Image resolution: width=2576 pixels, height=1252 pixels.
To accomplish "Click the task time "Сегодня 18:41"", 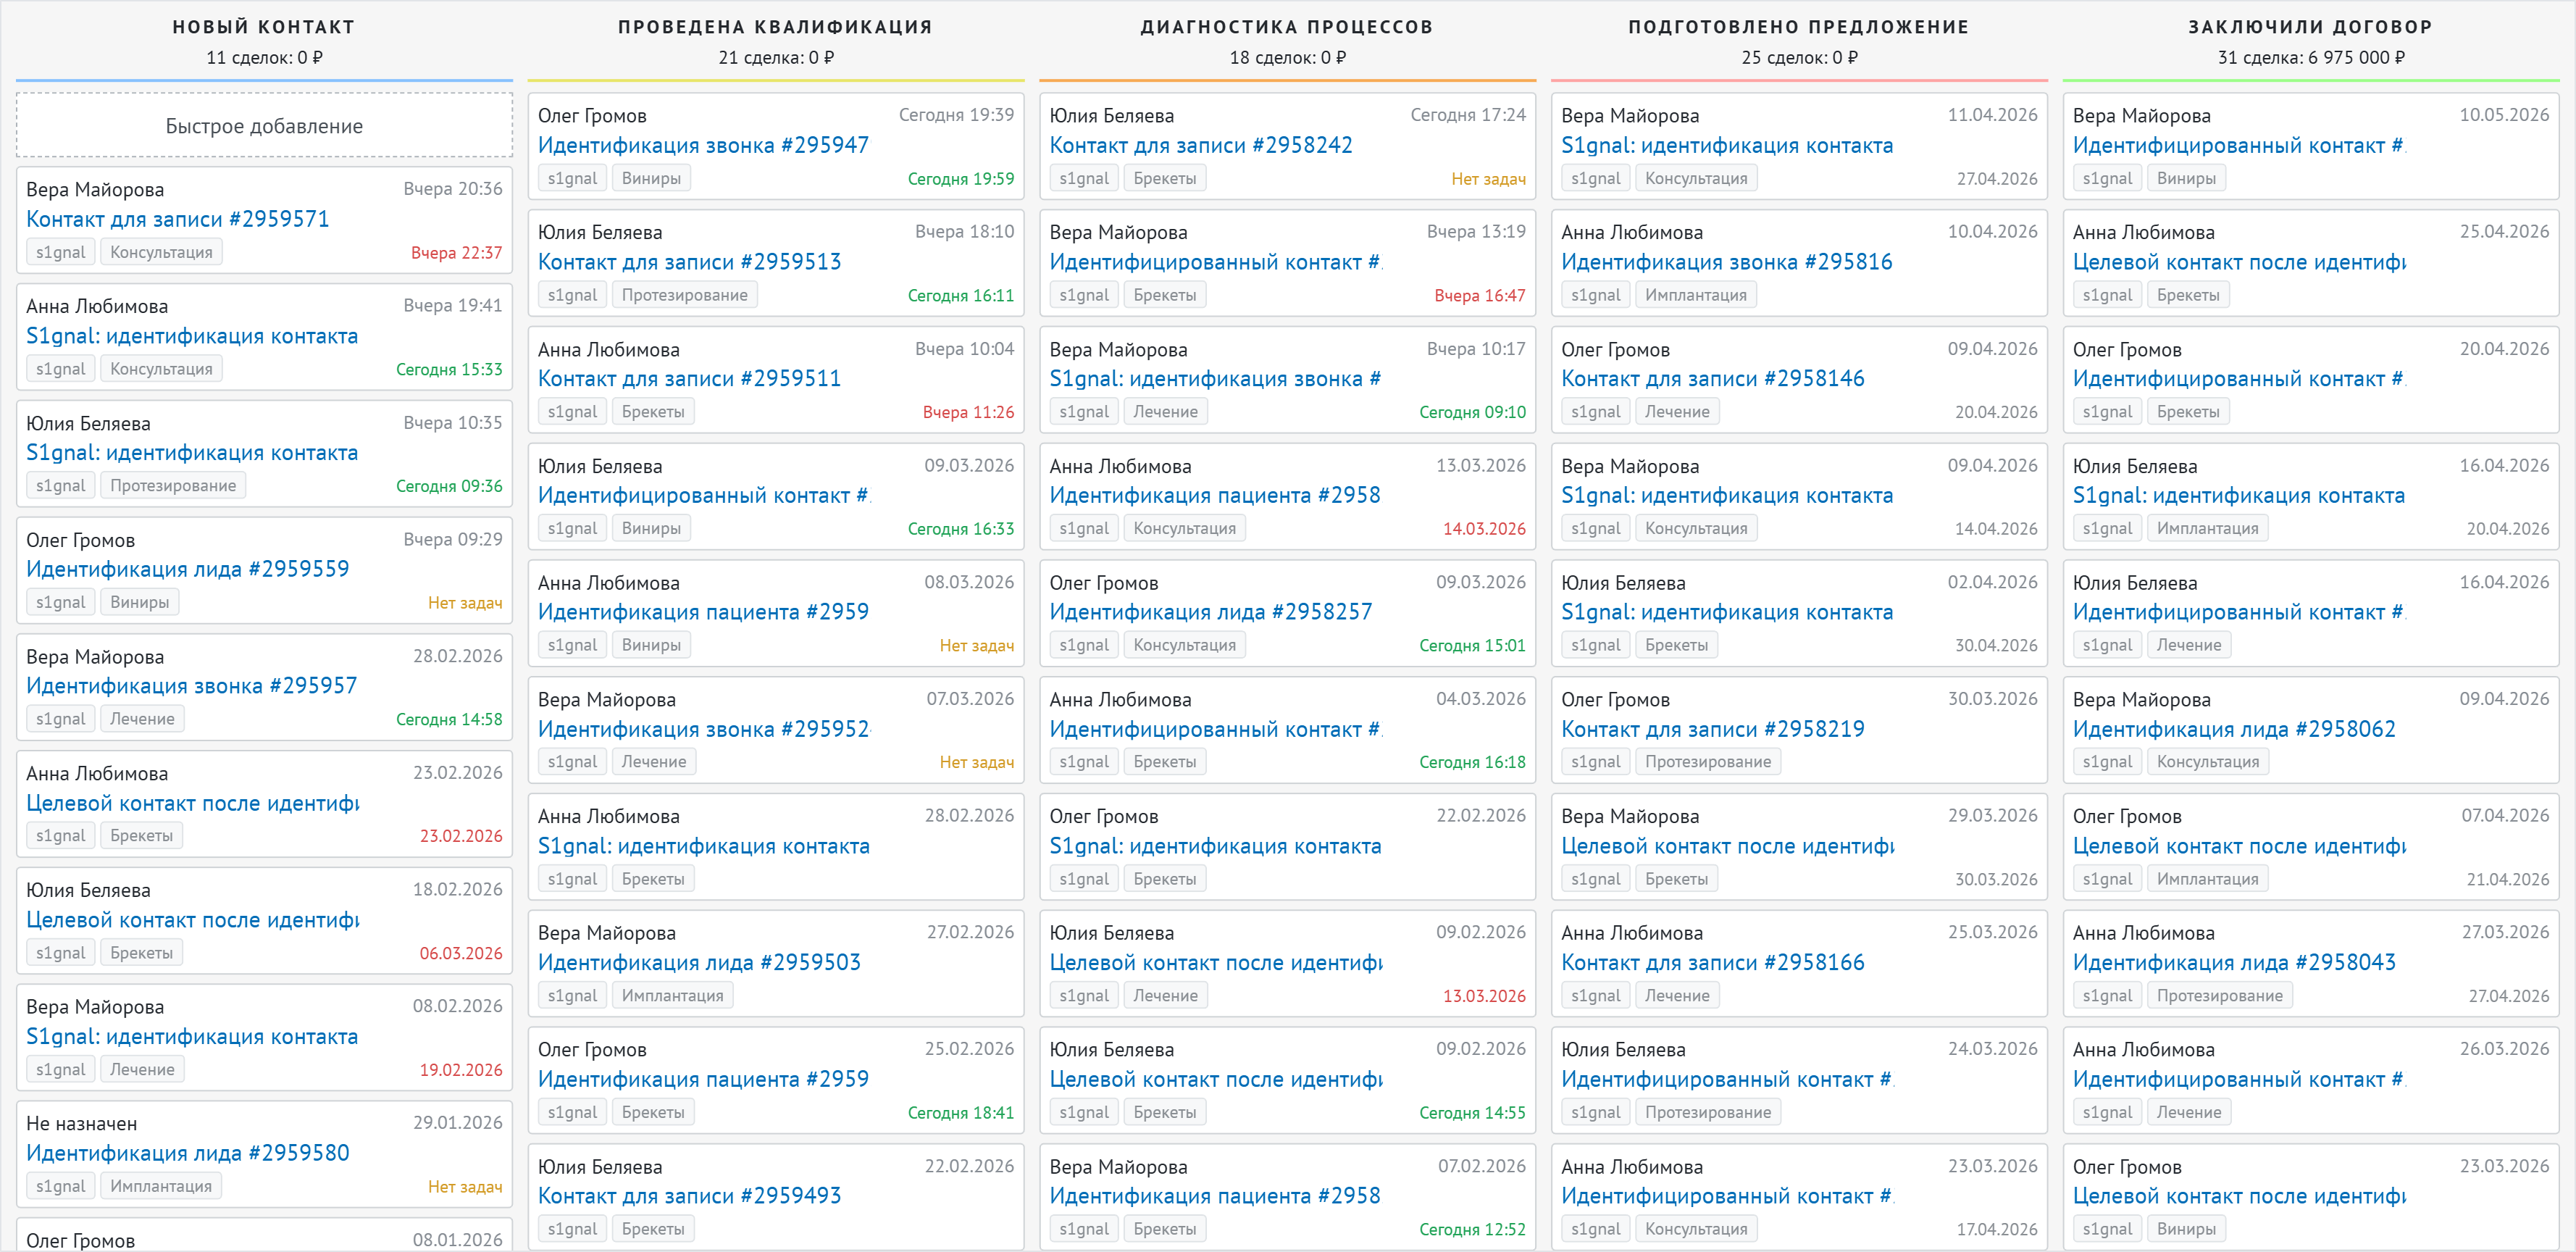I will coord(961,1113).
